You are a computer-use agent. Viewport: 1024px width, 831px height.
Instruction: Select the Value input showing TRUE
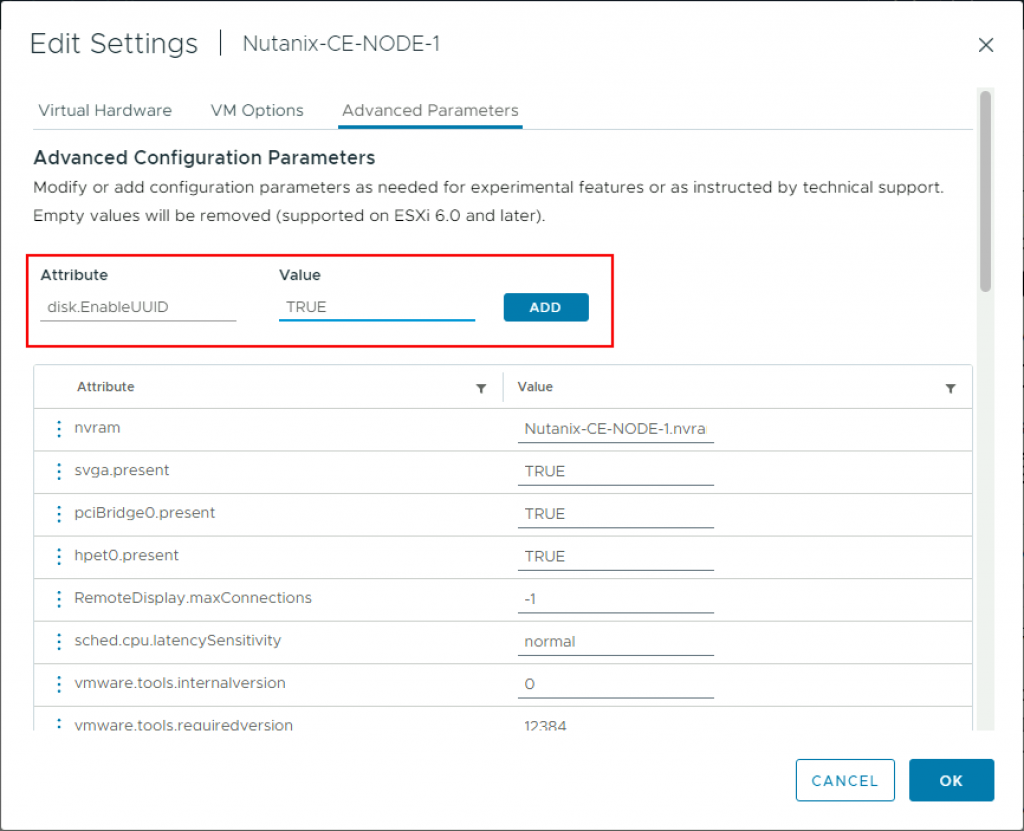tap(377, 307)
